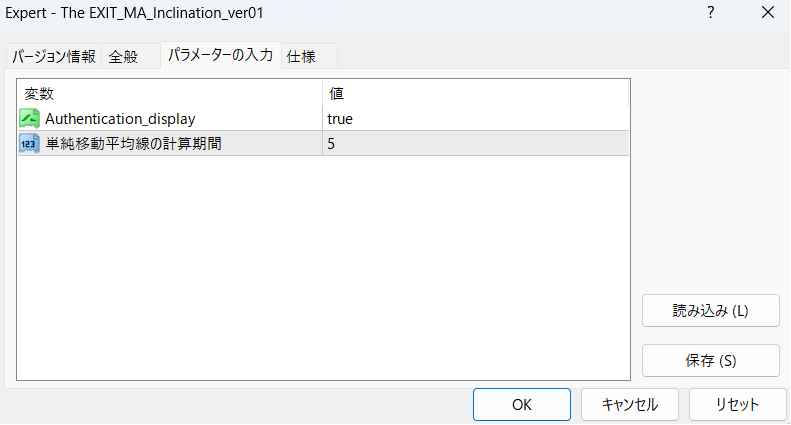This screenshot has width=791, height=425.
Task: Select the パラメーターの入力 tab
Action: click(x=220, y=56)
